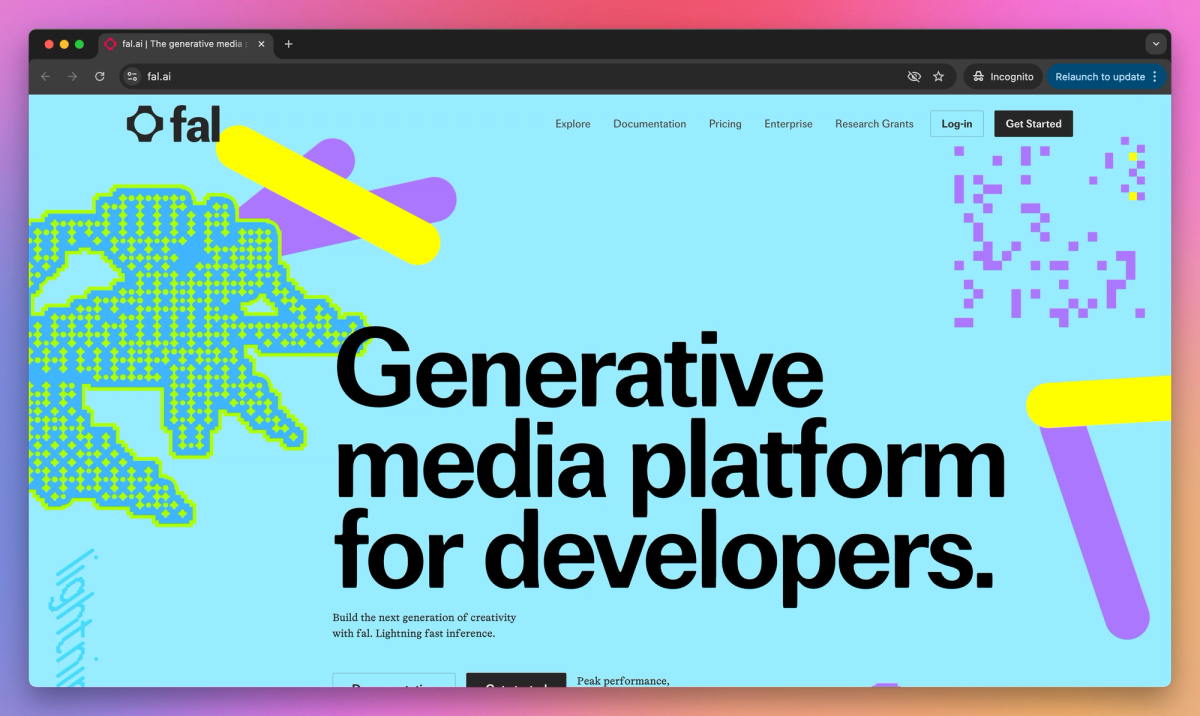Open the Explore nav link
Image resolution: width=1200 pixels, height=716 pixels.
tap(573, 124)
